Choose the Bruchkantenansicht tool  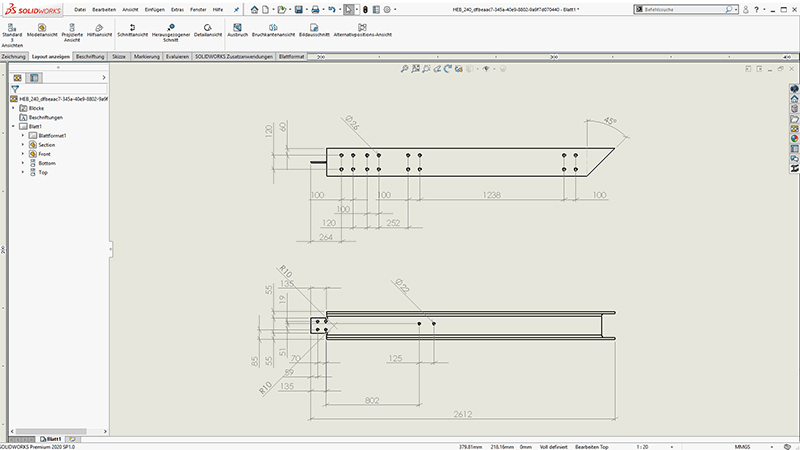click(x=273, y=25)
